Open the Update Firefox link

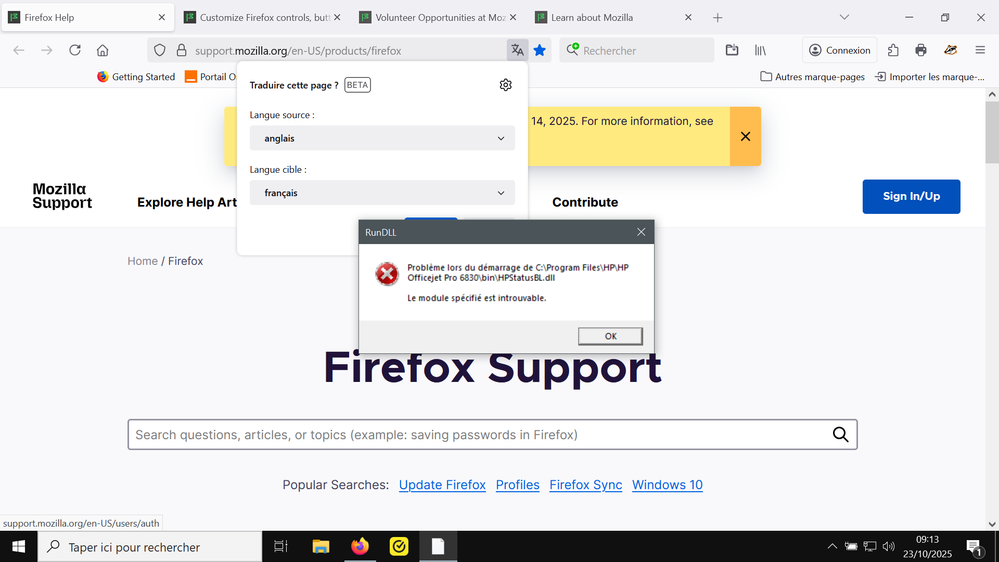[442, 485]
